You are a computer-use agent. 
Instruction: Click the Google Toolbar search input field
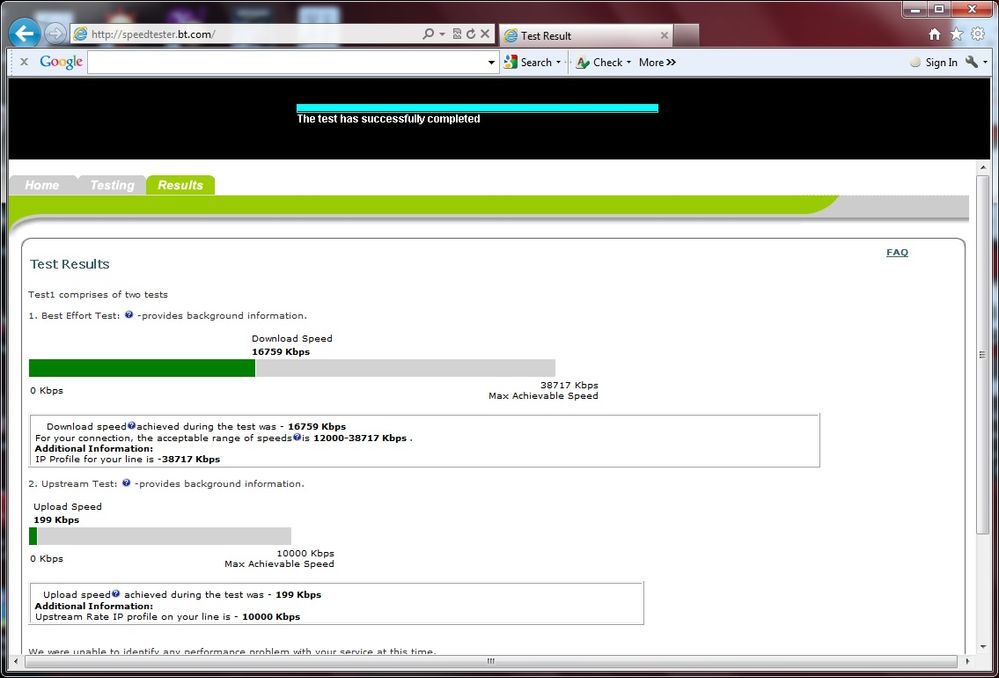tap(288, 62)
